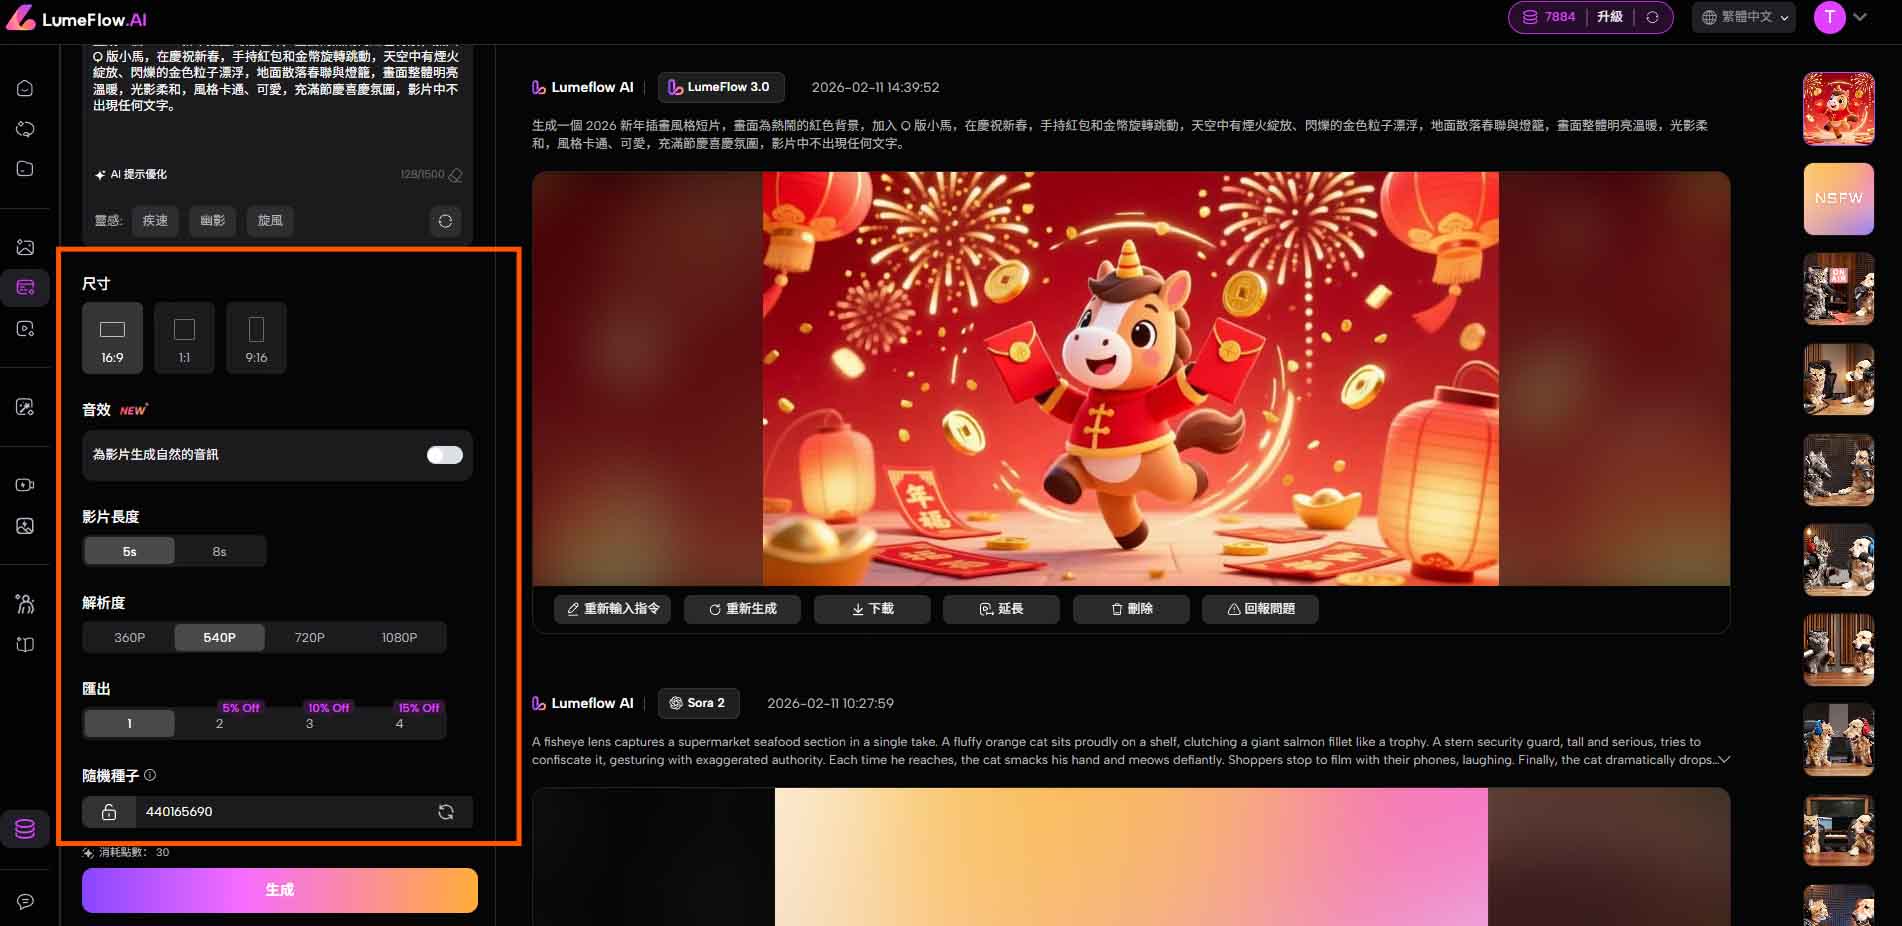Image resolution: width=1902 pixels, height=926 pixels.
Task: Toggle natural audio generation switch
Action: 445,455
